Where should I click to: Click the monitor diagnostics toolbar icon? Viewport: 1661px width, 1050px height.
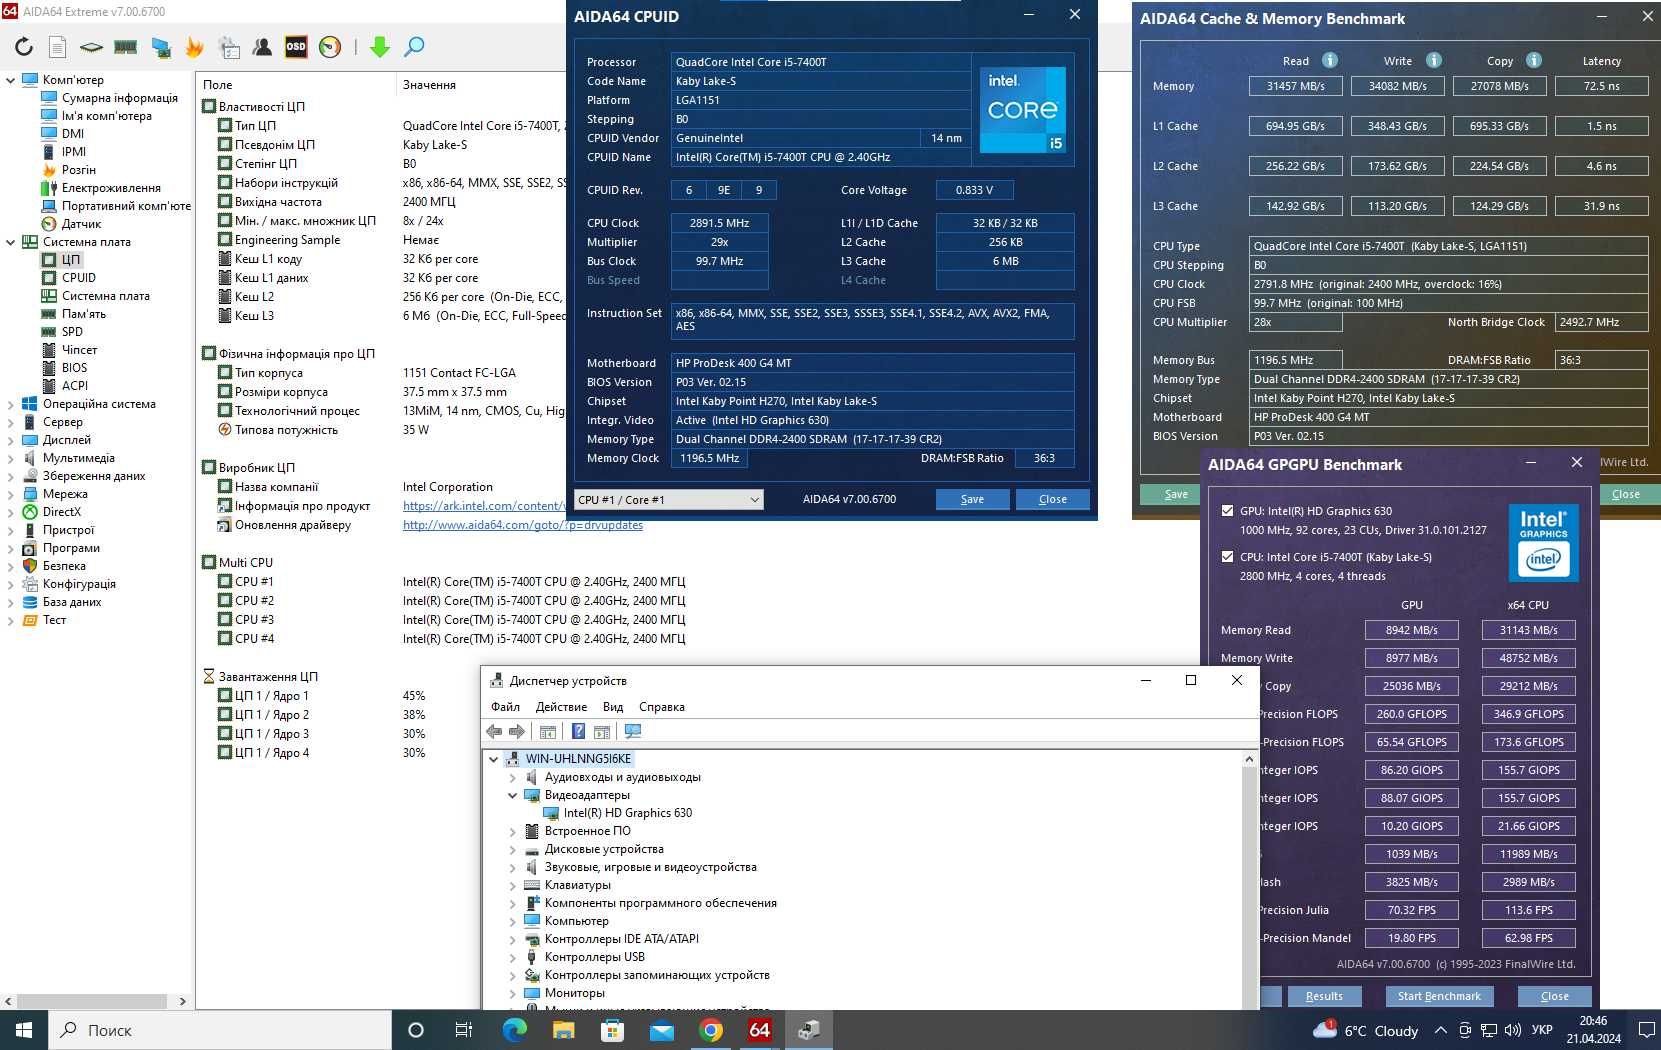160,46
